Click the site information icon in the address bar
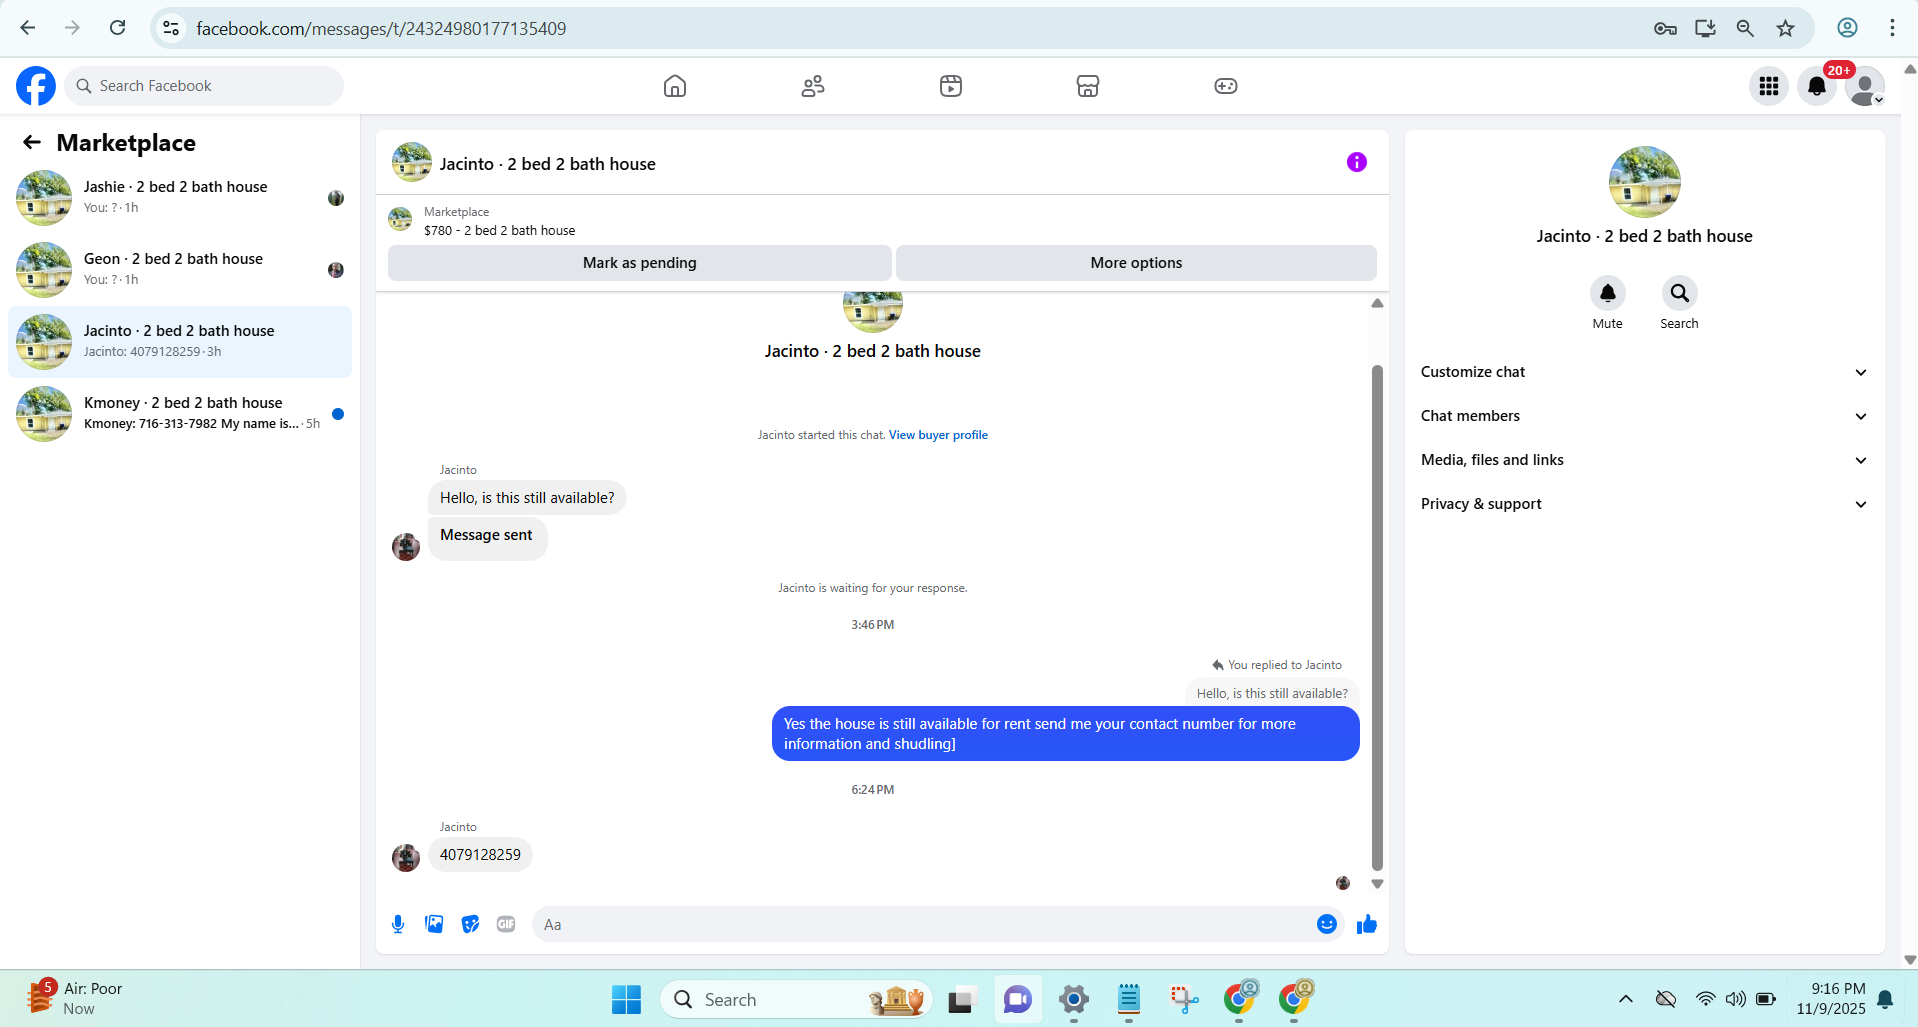The height and width of the screenshot is (1027, 1918). click(172, 28)
